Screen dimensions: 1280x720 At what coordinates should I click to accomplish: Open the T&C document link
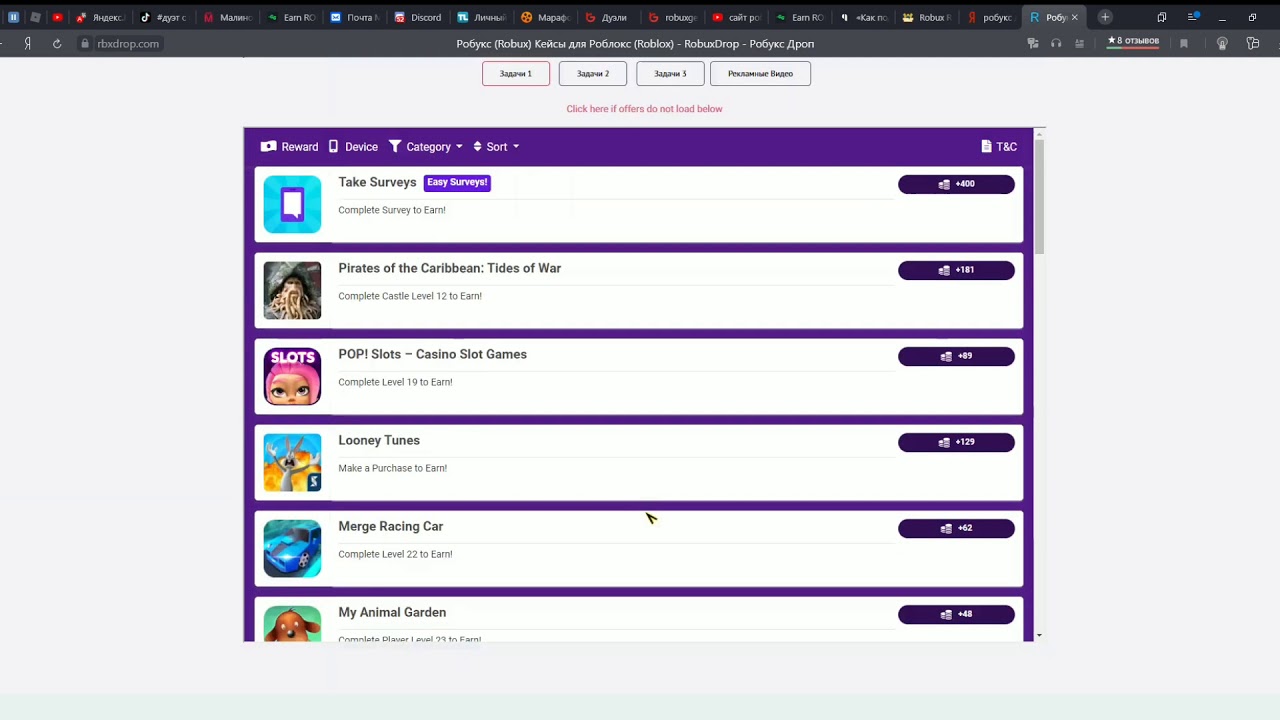999,147
